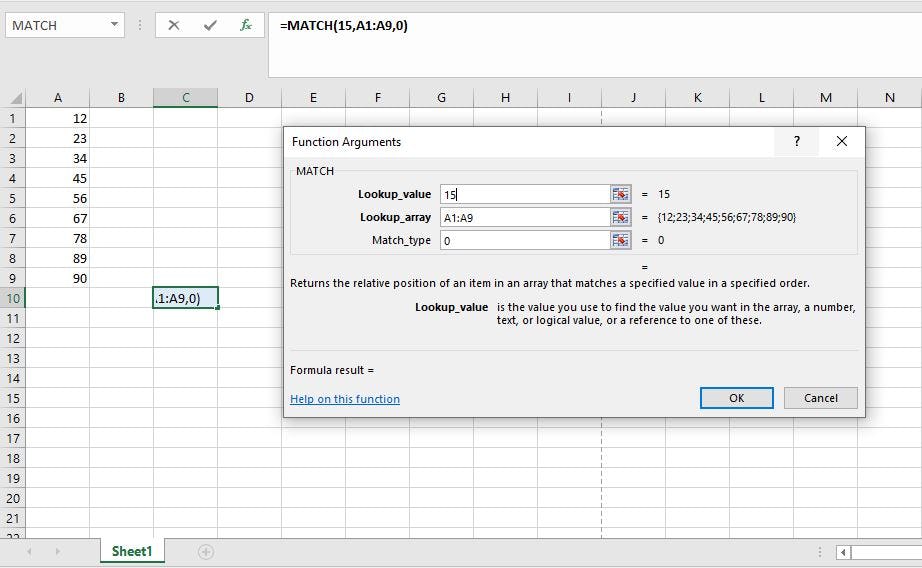Select column M header
This screenshot has width=922, height=568.
[x=826, y=98]
